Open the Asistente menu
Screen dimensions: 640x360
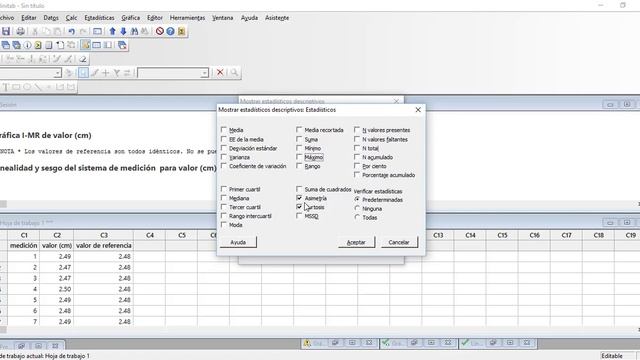tap(277, 18)
